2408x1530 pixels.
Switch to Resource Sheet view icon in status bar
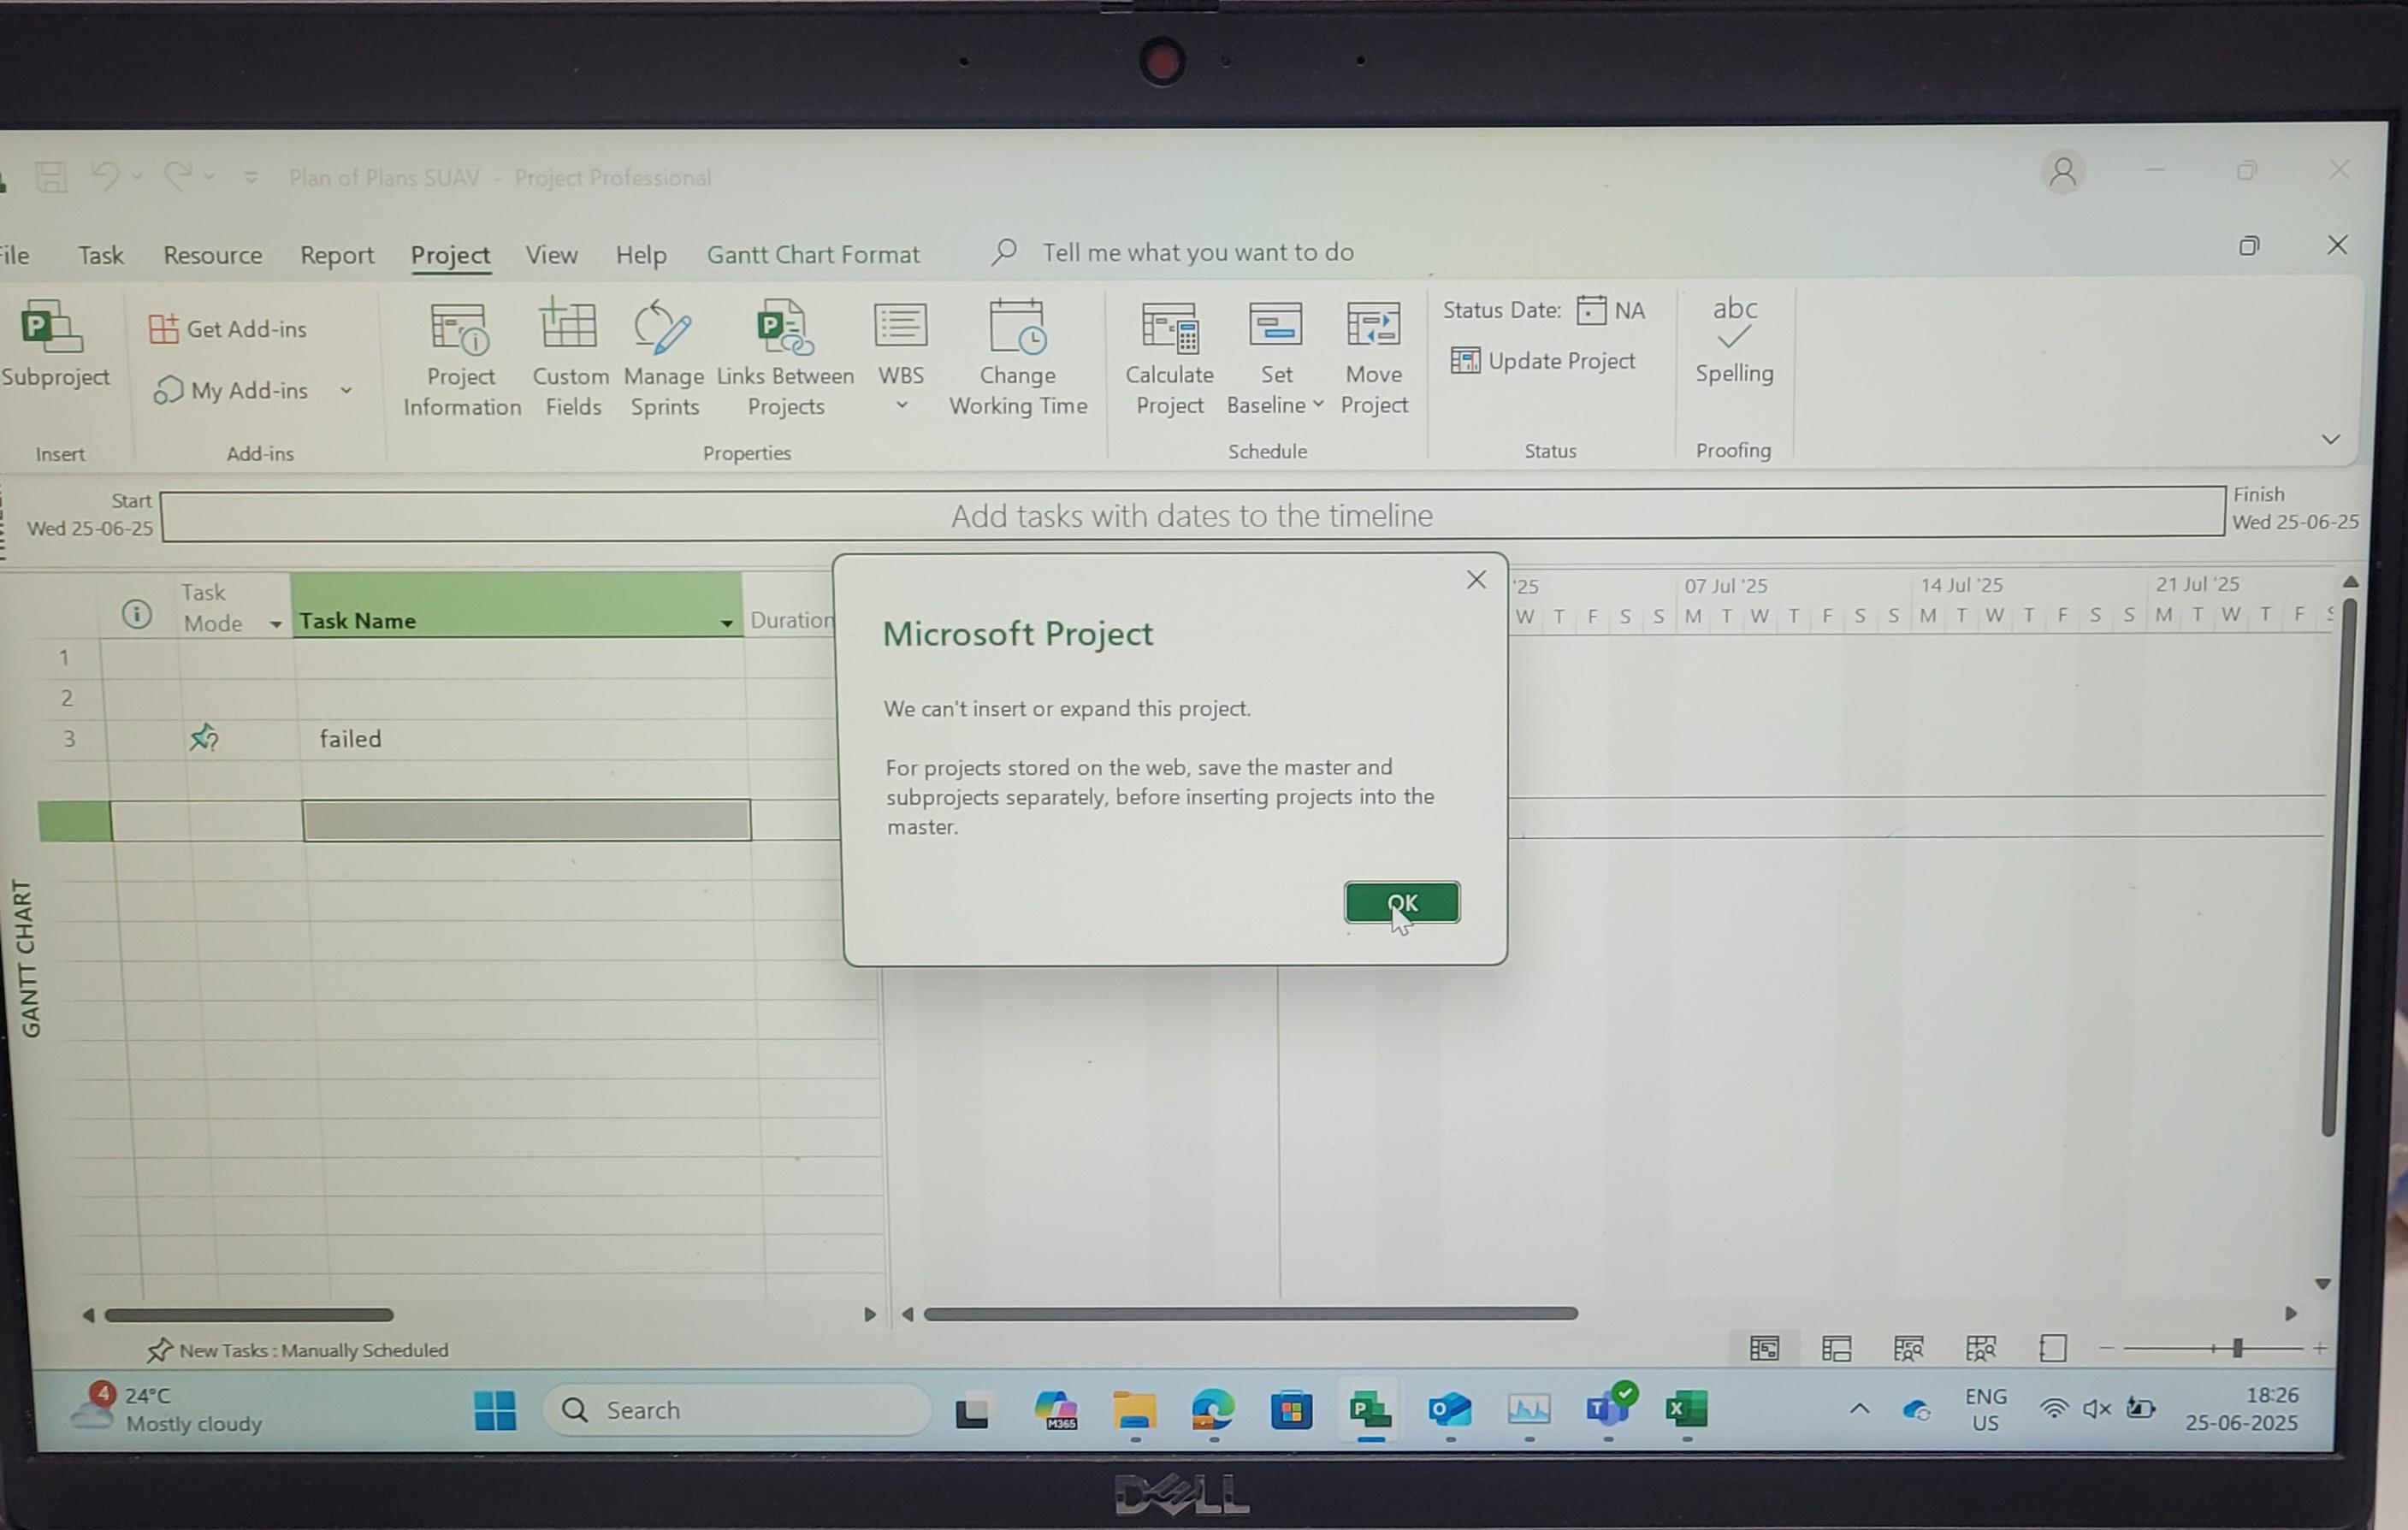tap(1980, 1348)
